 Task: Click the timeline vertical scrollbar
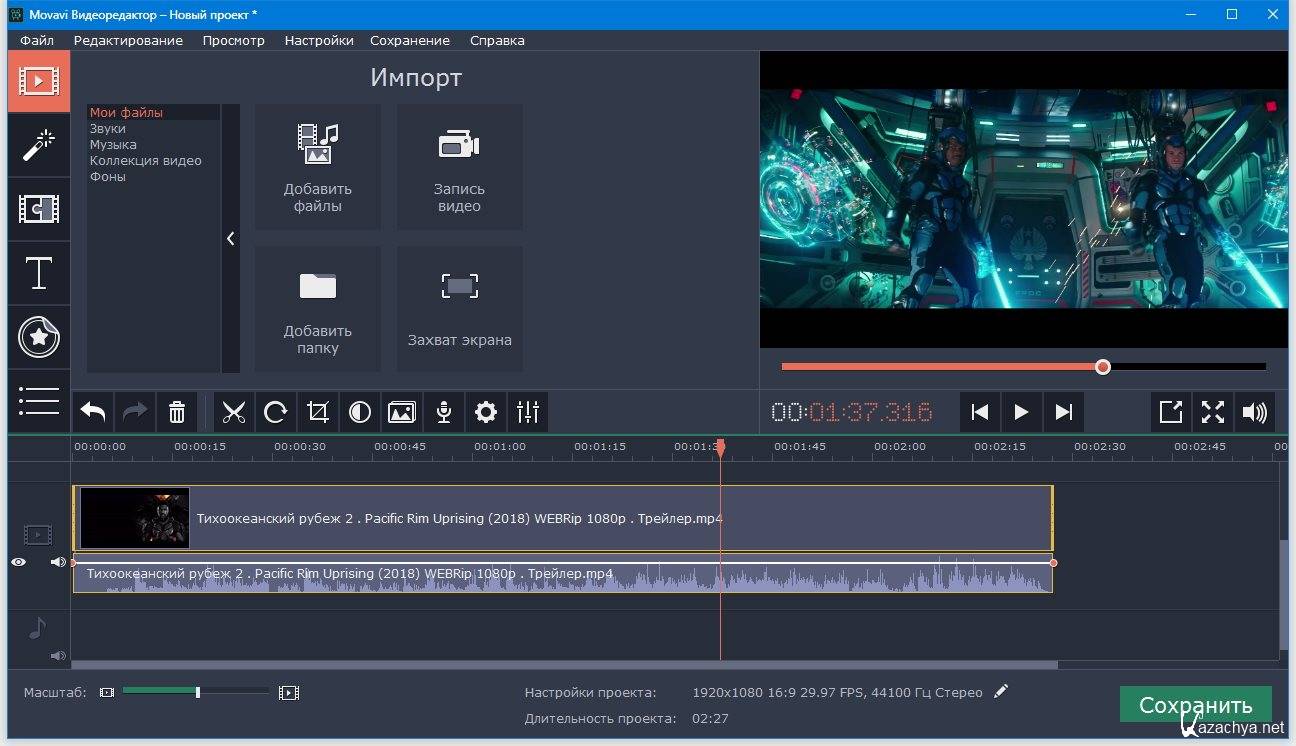coord(1284,594)
